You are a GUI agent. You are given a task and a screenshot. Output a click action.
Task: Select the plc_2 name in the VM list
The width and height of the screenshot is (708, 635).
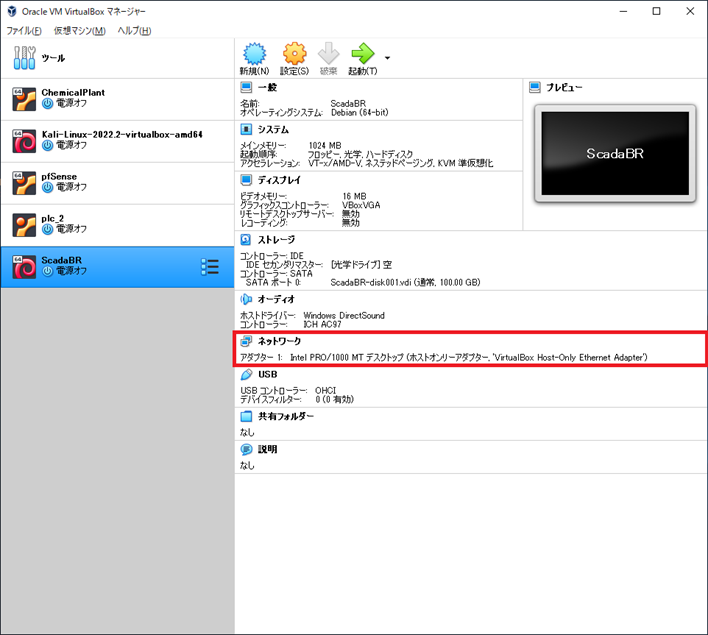tap(53, 219)
